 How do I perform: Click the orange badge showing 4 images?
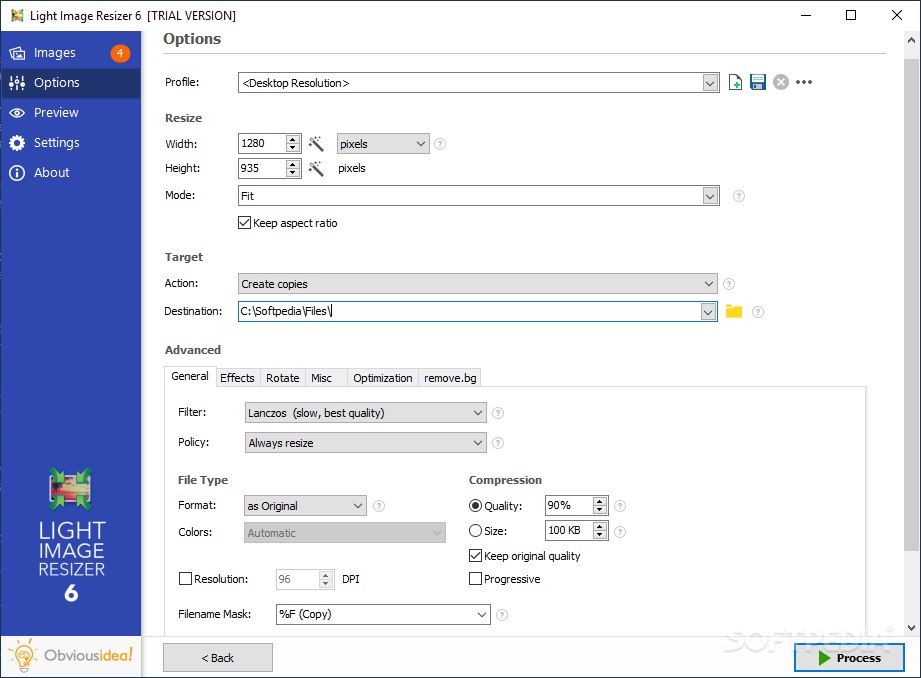tap(120, 53)
